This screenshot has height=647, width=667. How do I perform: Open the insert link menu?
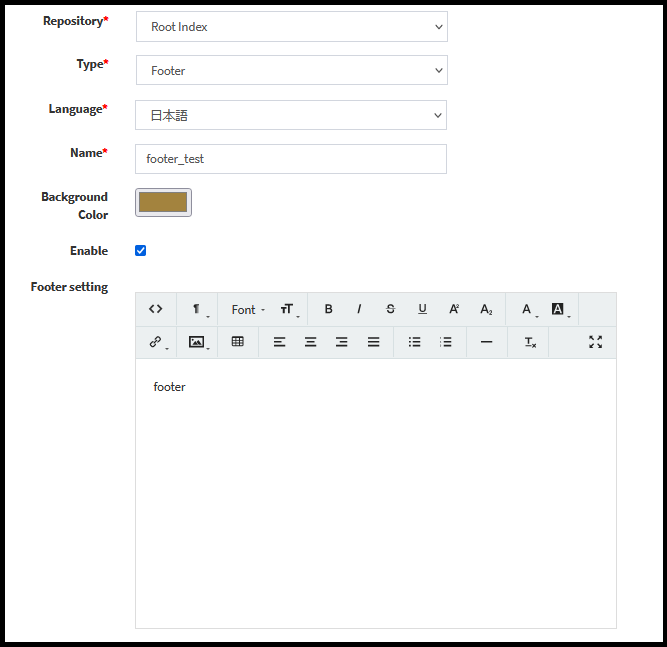pyautogui.click(x=157, y=342)
